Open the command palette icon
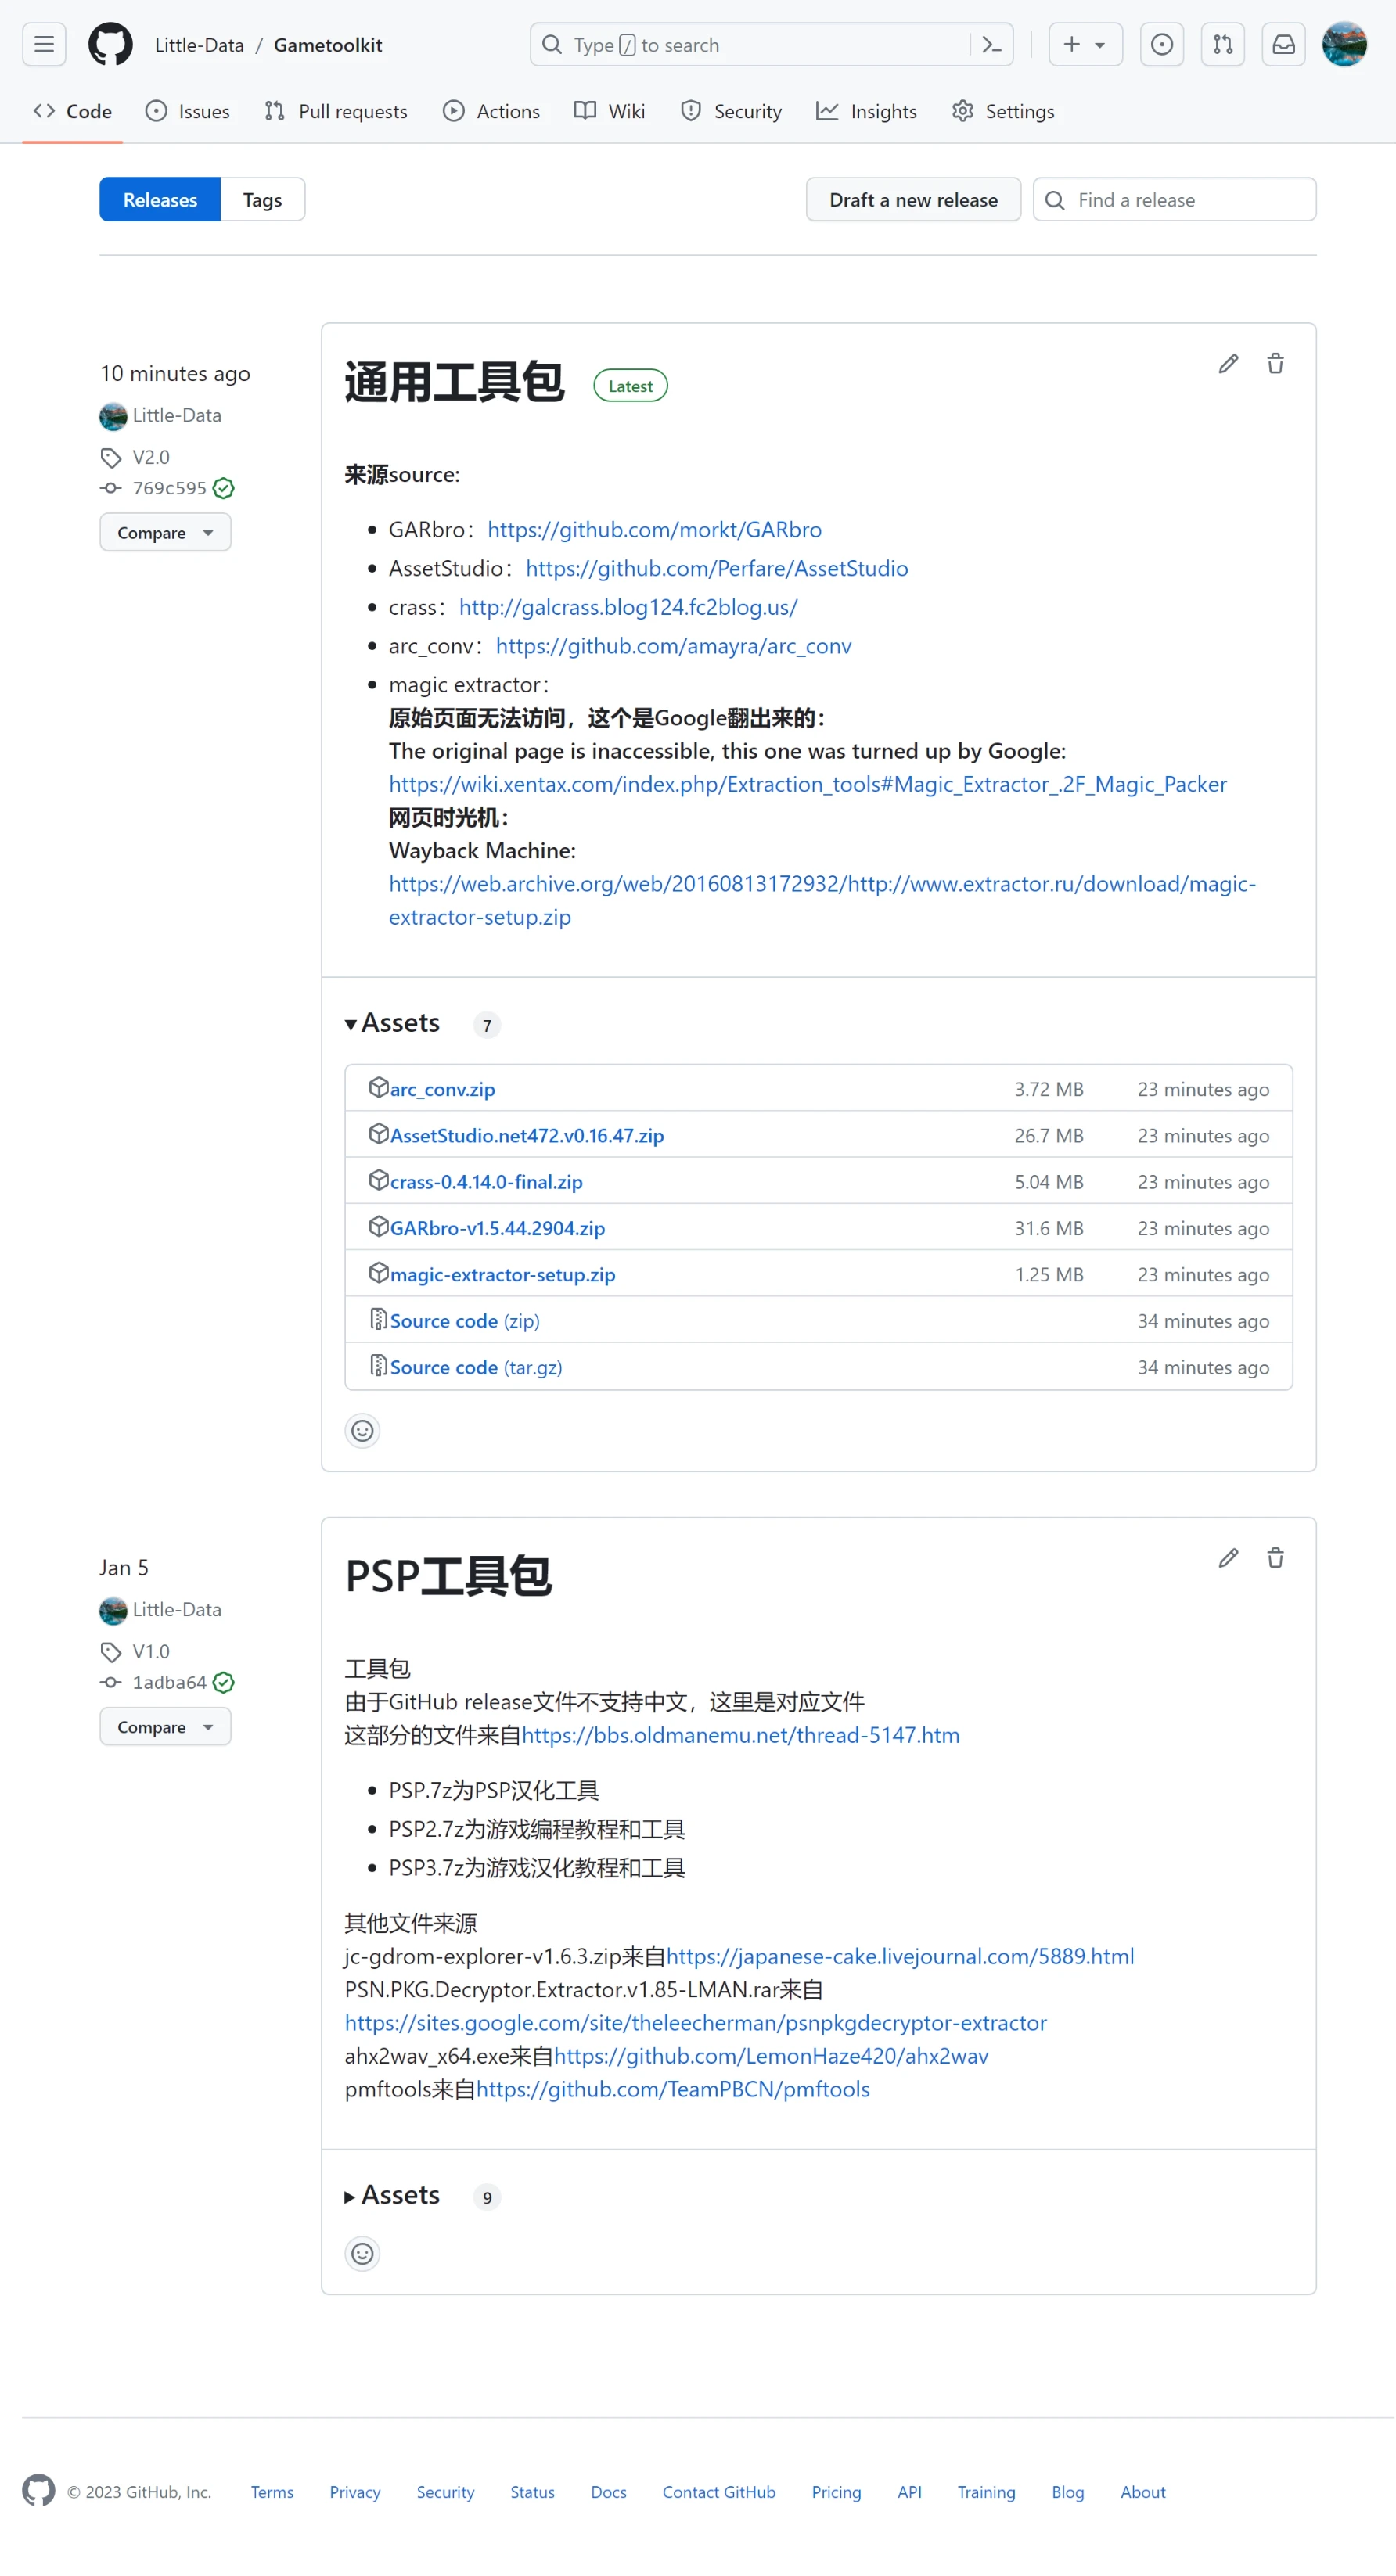This screenshot has height=2576, width=1396. coord(992,44)
